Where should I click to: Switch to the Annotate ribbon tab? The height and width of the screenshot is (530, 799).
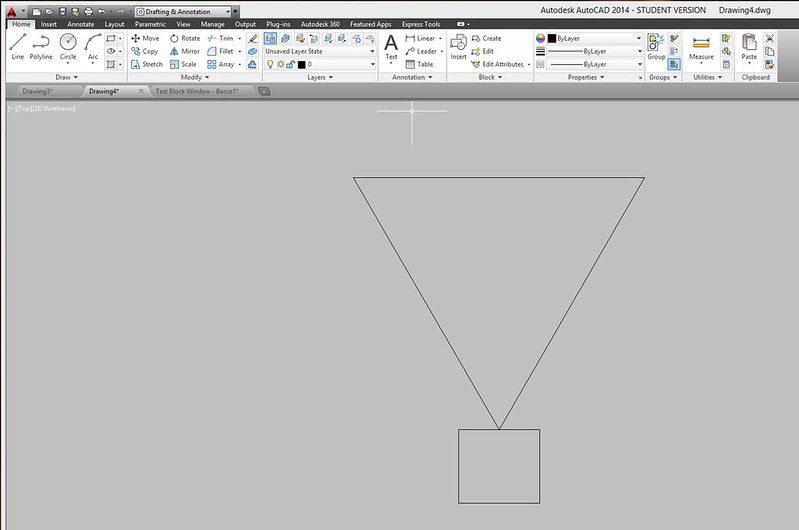81,24
